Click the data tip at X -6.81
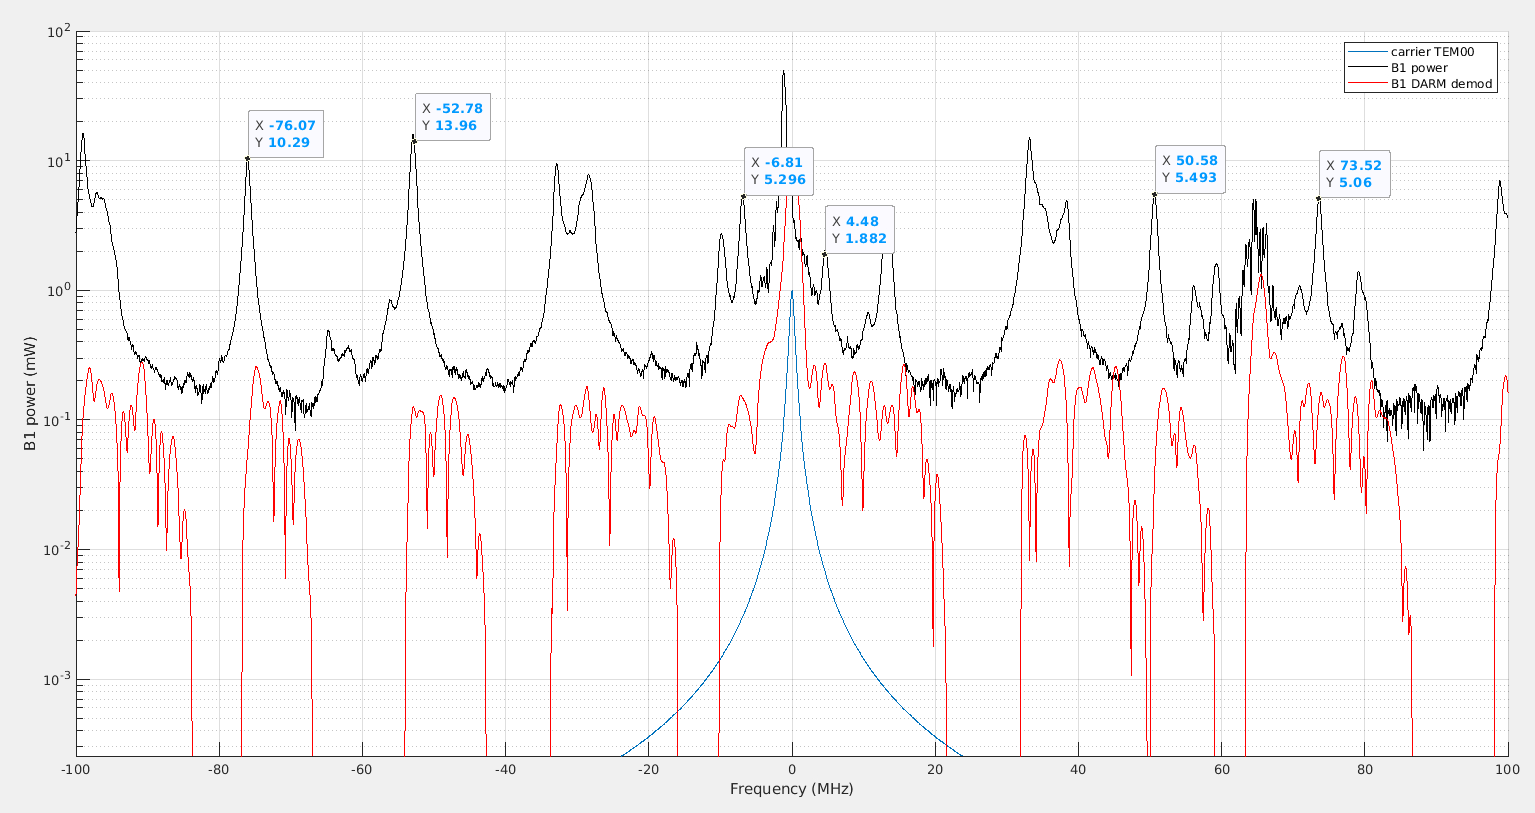This screenshot has height=813, width=1535. click(778, 171)
